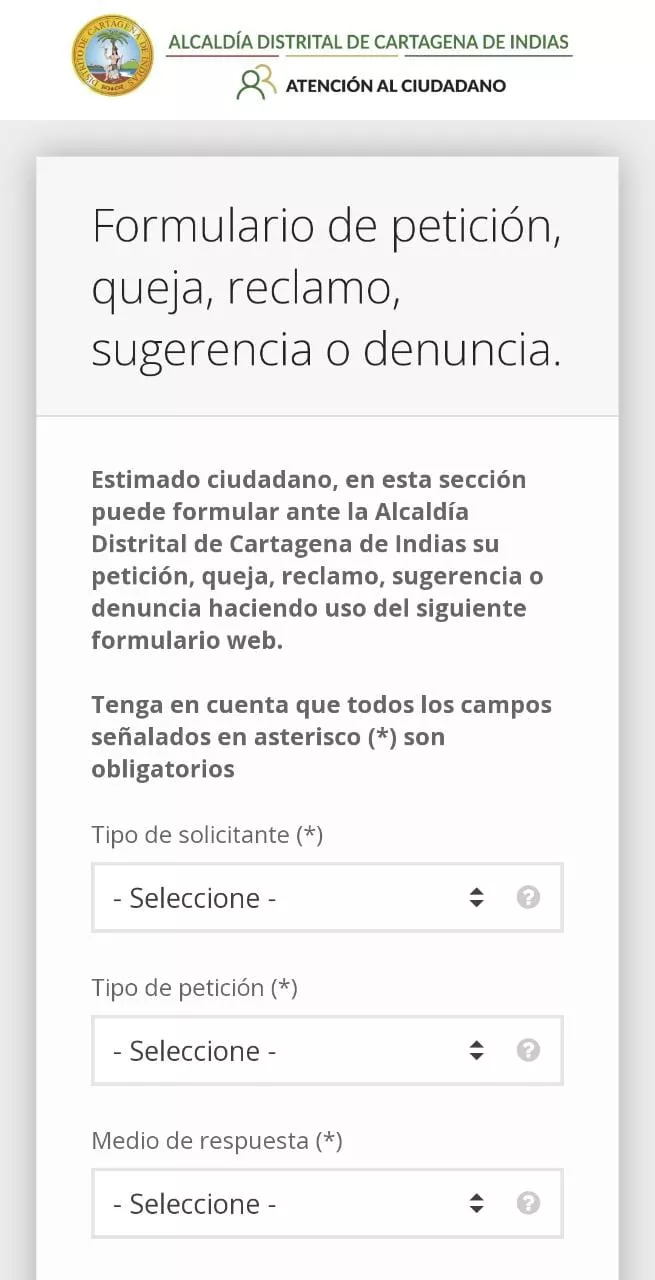Click the Tenga en cuenta mandatory-fields note
The image size is (655, 1280).
322,737
